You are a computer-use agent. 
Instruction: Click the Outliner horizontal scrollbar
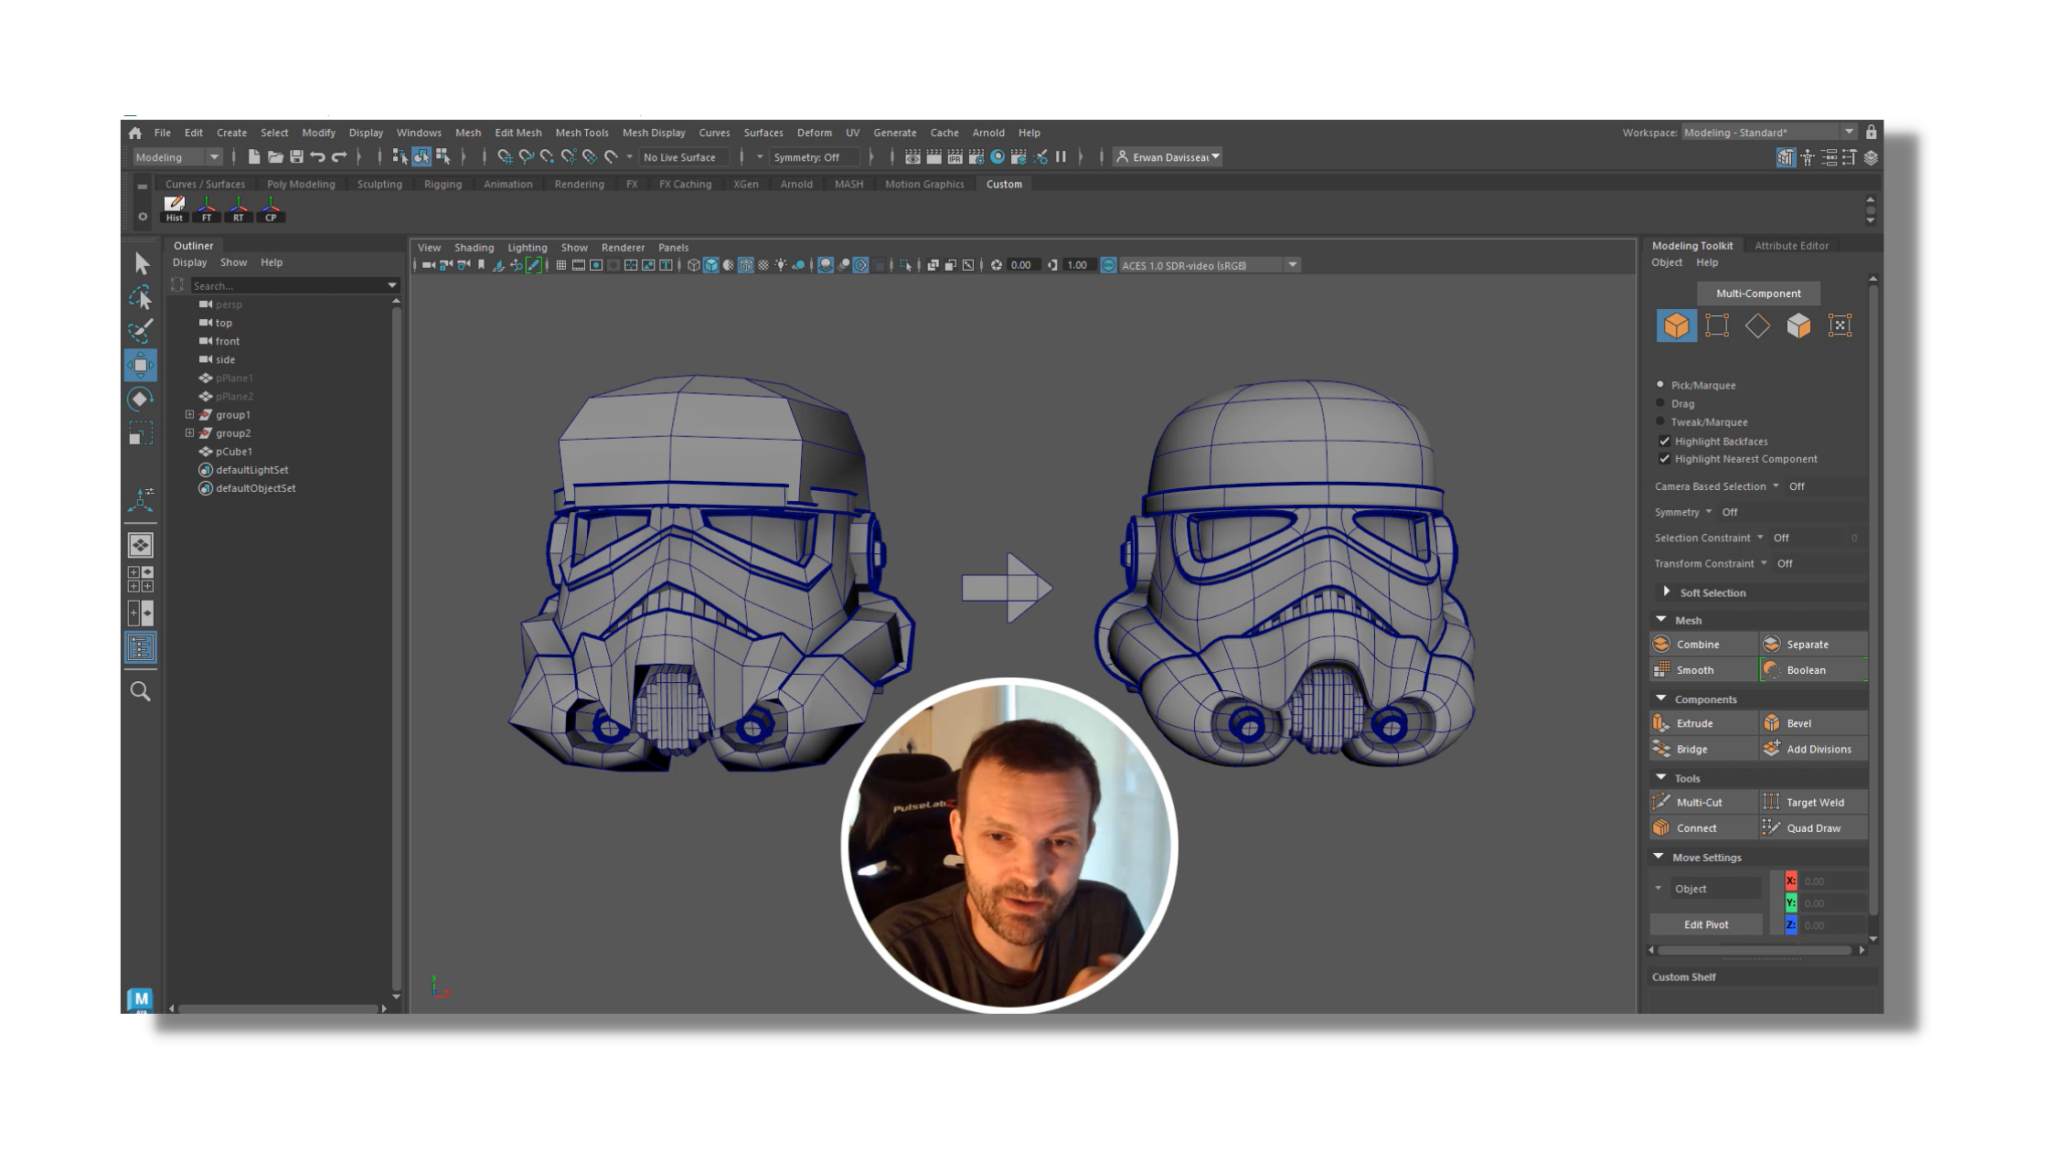click(277, 1008)
